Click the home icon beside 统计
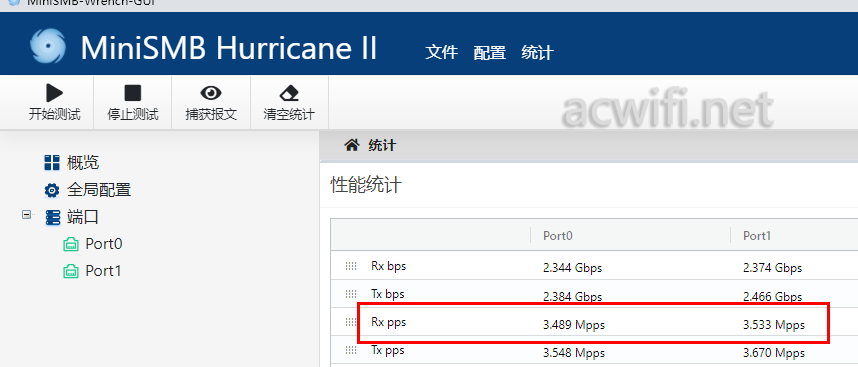This screenshot has width=858, height=367. click(x=351, y=145)
